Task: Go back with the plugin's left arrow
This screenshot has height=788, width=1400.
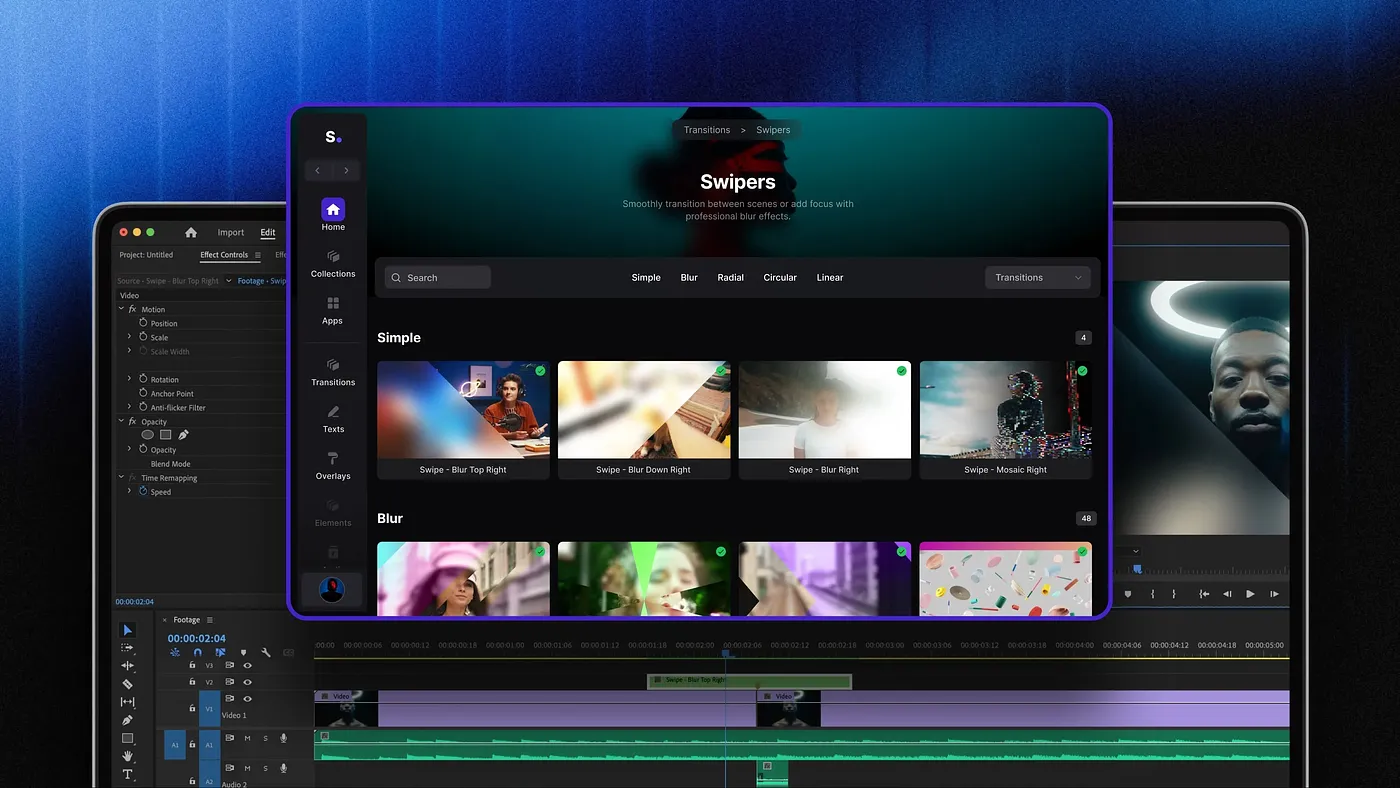Action: [318, 171]
